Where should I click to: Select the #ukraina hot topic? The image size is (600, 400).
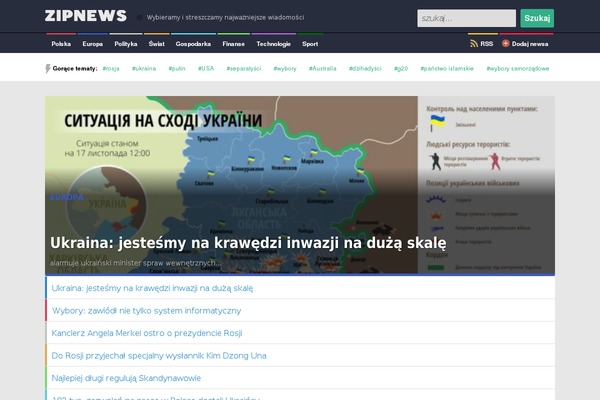point(144,69)
